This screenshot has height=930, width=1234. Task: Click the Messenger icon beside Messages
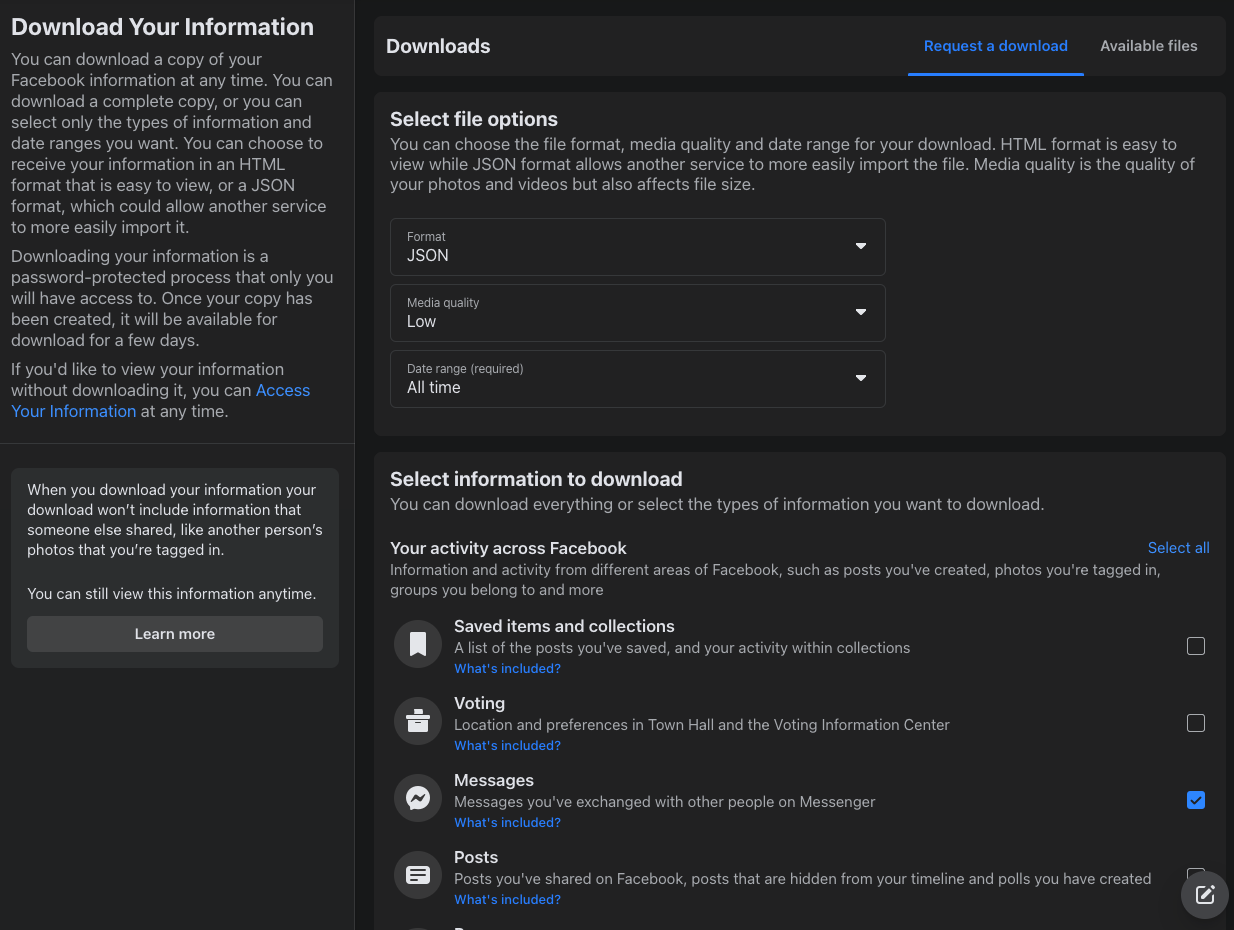(418, 799)
